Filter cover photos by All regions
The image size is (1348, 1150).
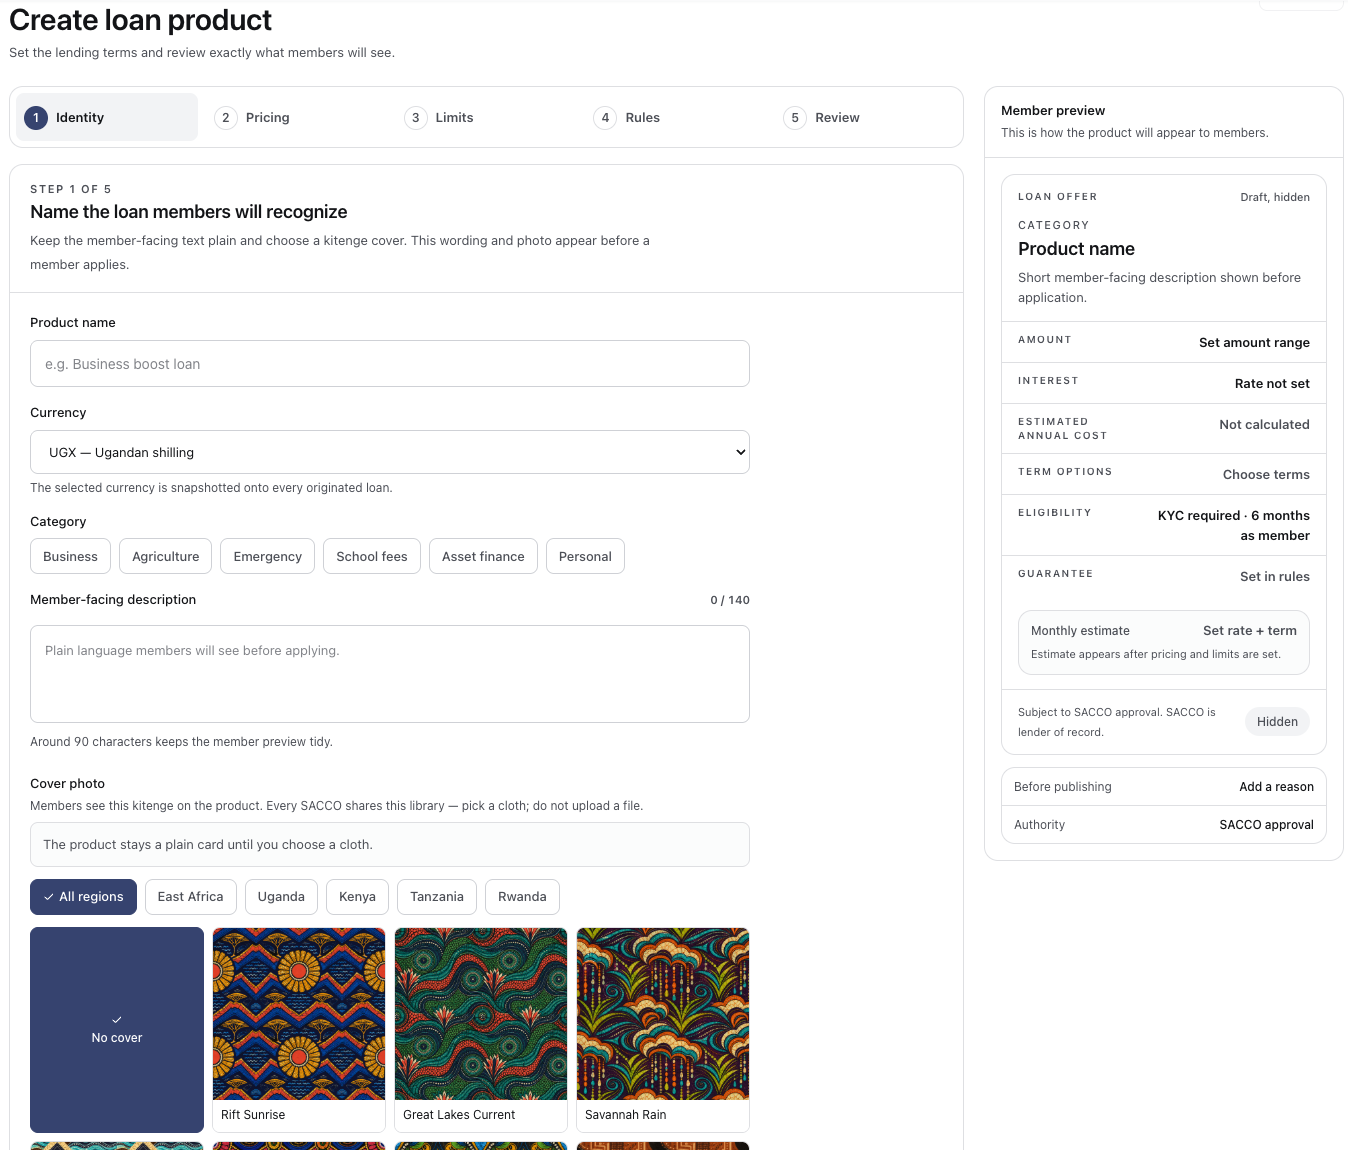click(x=83, y=896)
